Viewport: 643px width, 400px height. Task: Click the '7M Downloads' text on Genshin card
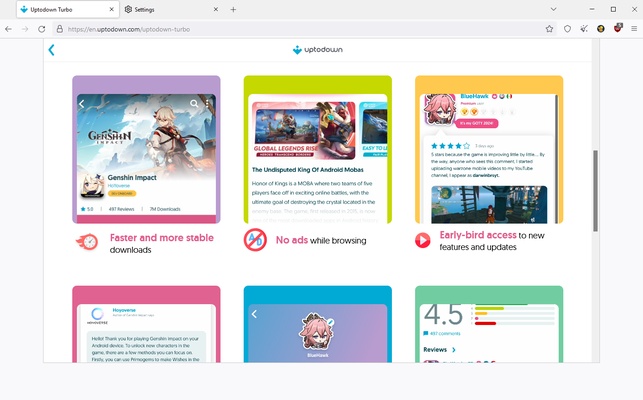(165, 209)
